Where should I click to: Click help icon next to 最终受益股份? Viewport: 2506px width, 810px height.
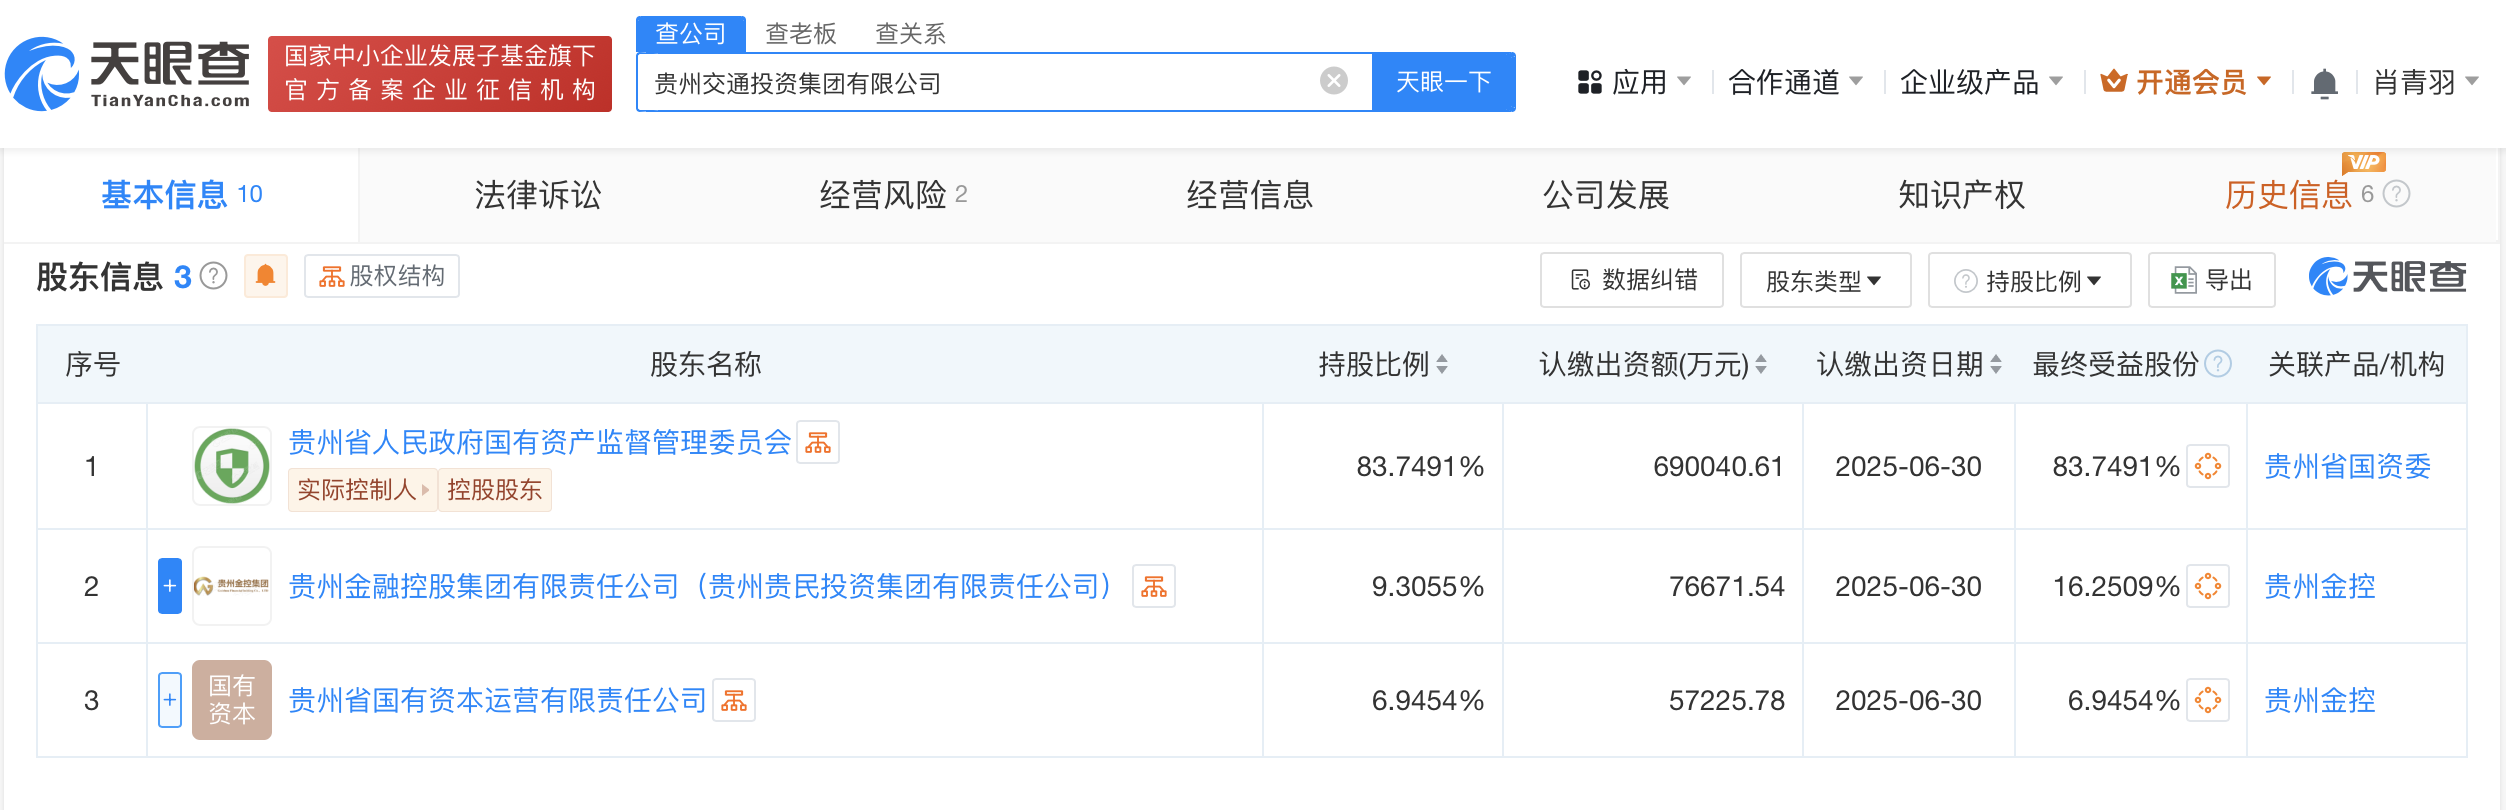tap(2218, 364)
